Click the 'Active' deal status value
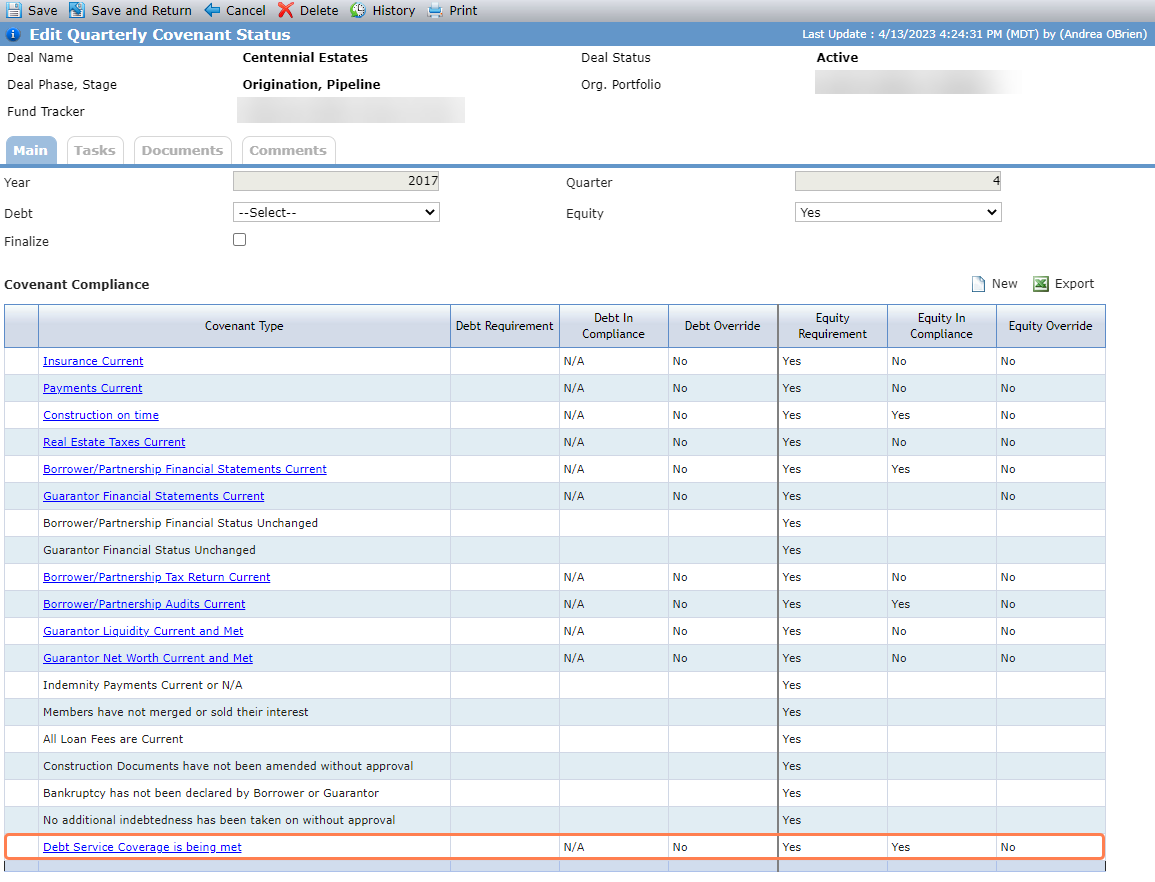Image resolution: width=1155 pixels, height=882 pixels. pyautogui.click(x=838, y=57)
